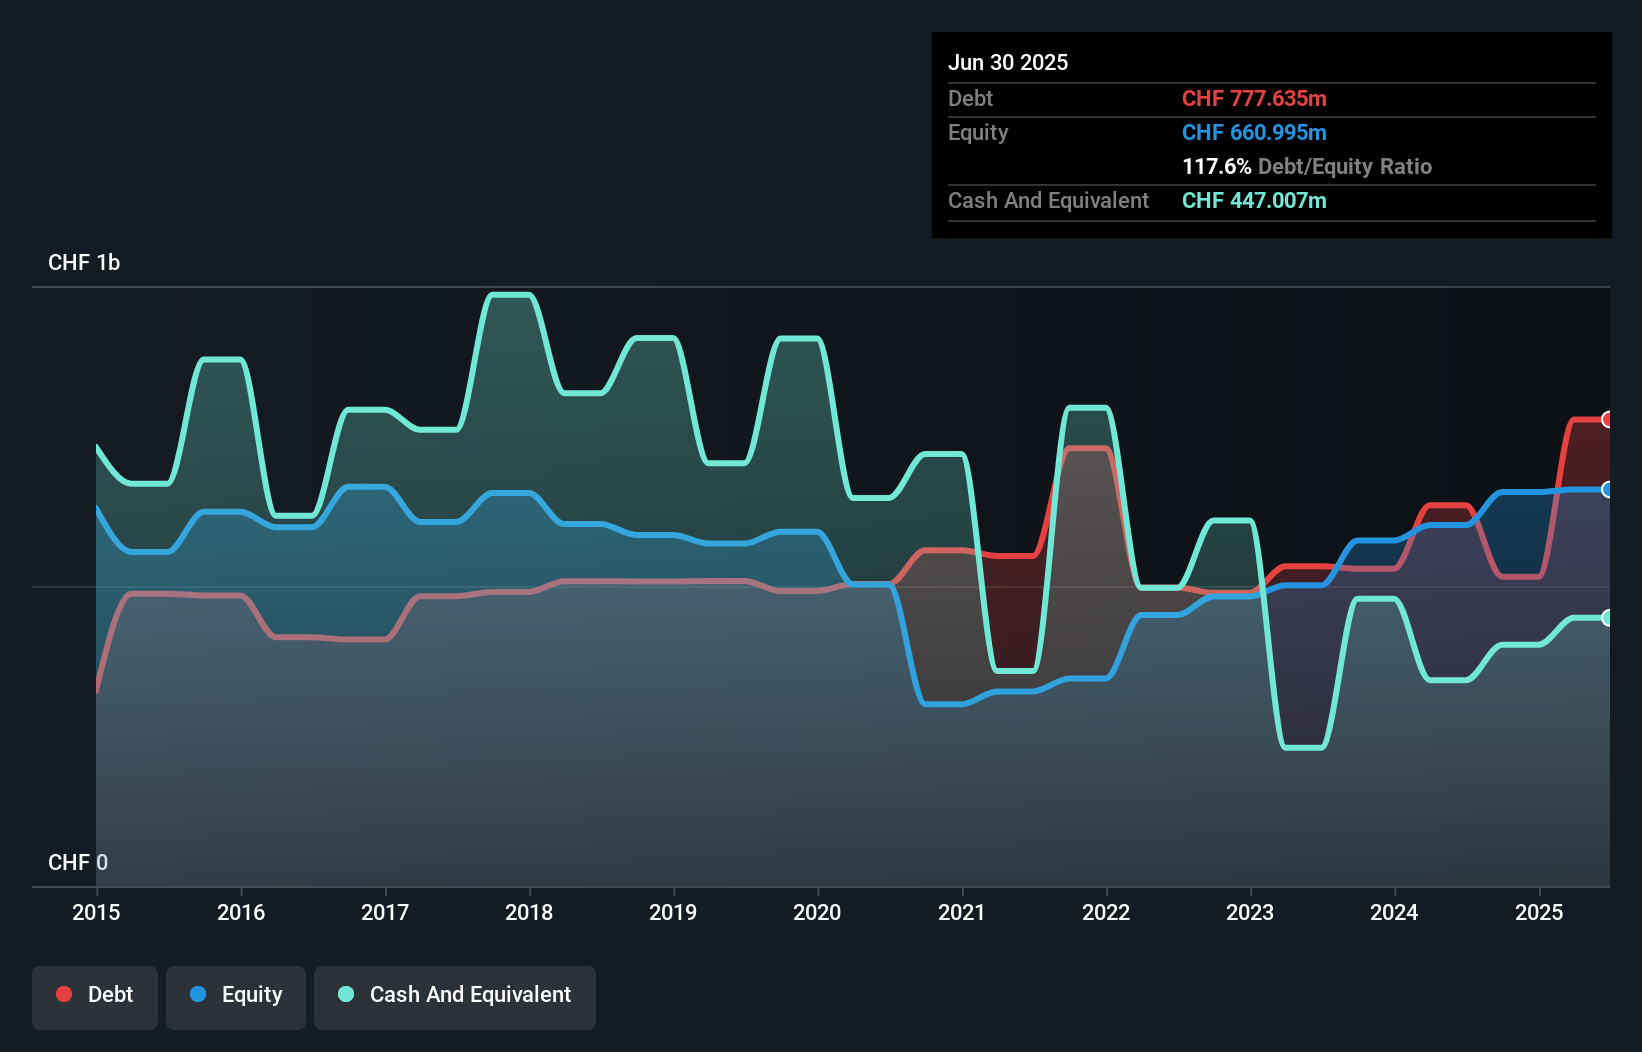This screenshot has height=1052, width=1642.
Task: Select the teal Cash endpoint marker on the chart
Action: click(x=1606, y=619)
